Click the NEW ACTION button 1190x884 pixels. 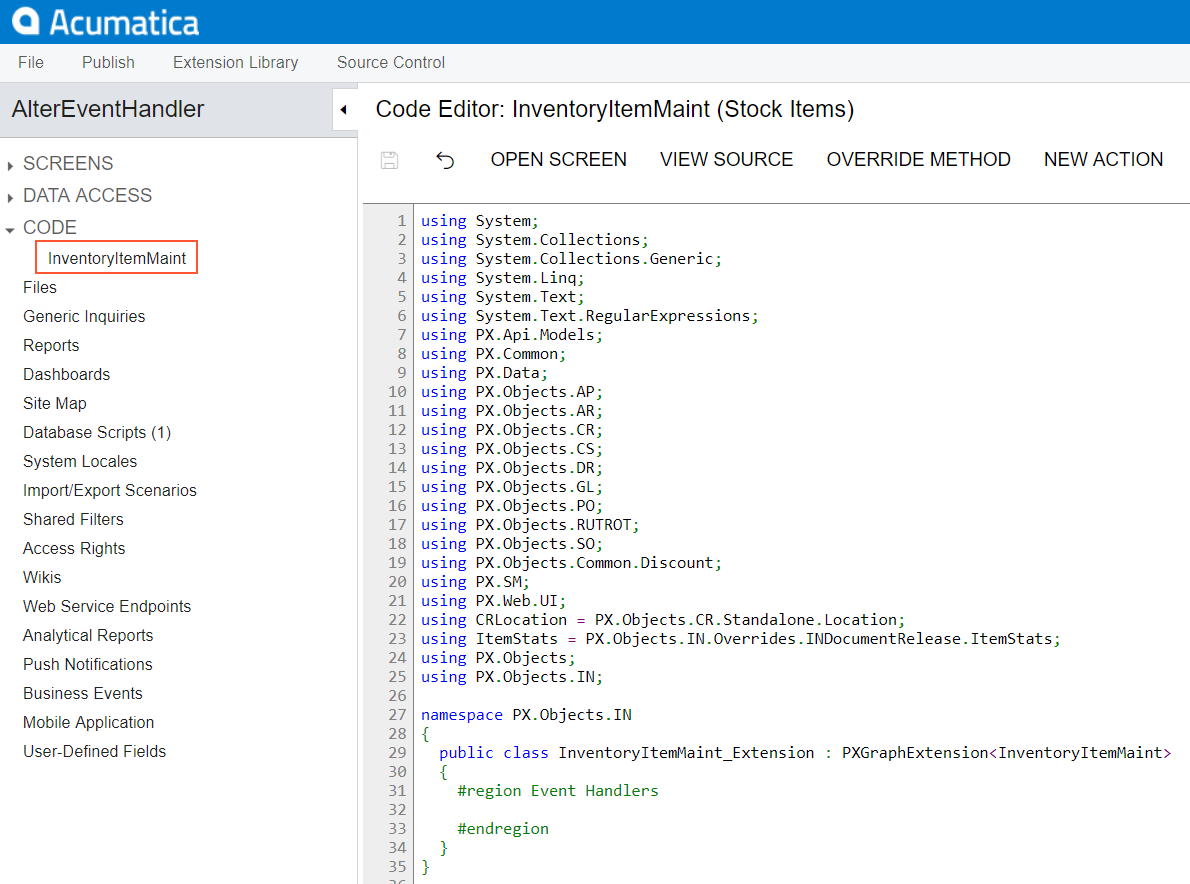point(1103,160)
